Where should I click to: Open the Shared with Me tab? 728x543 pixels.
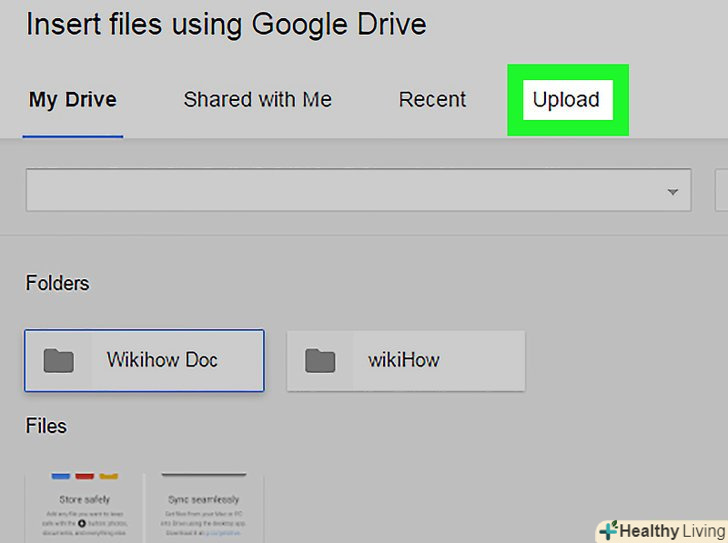(258, 100)
